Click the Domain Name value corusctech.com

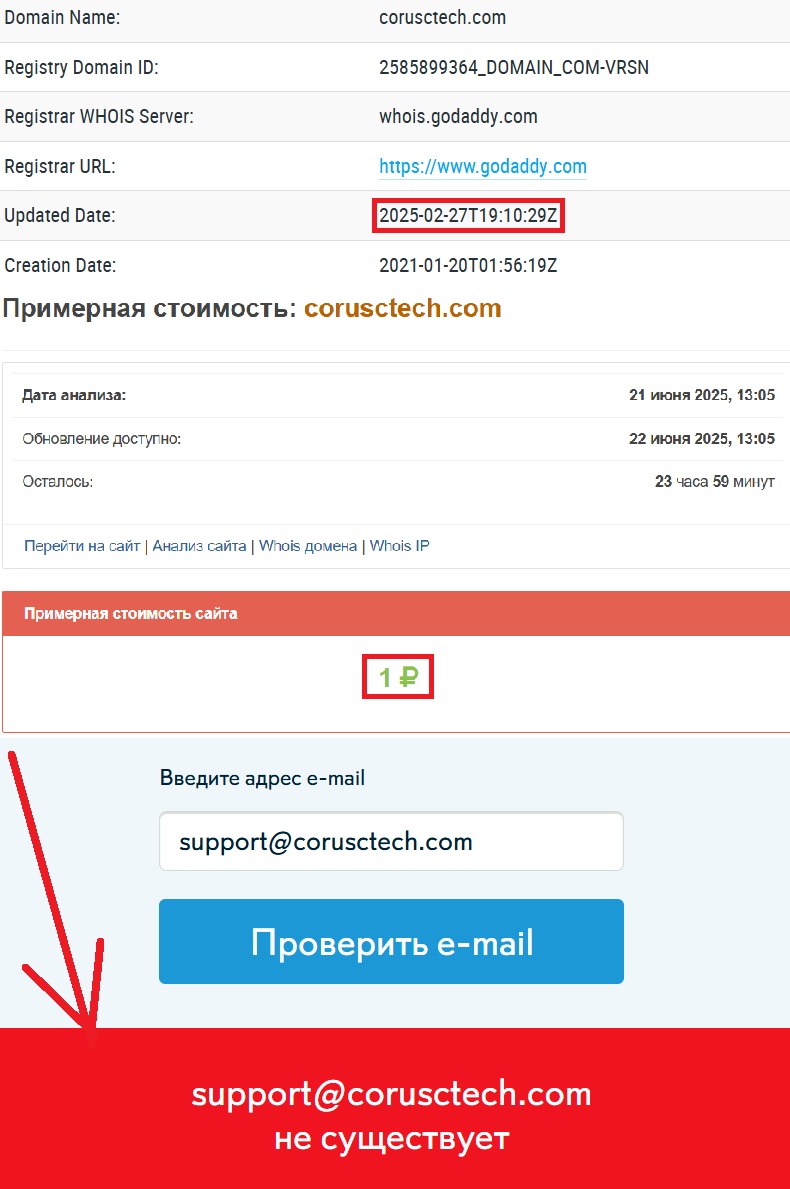coord(442,17)
